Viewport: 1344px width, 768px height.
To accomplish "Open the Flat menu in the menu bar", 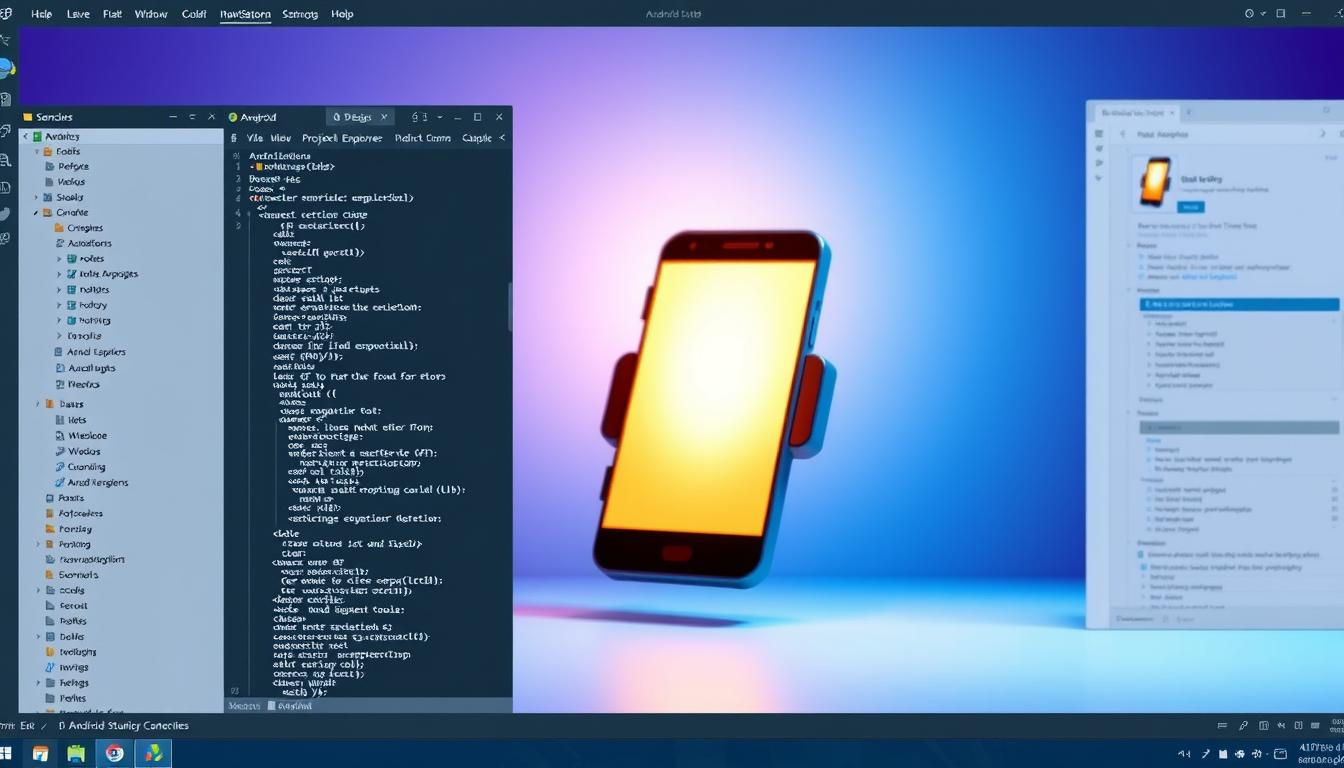I will 112,14.
